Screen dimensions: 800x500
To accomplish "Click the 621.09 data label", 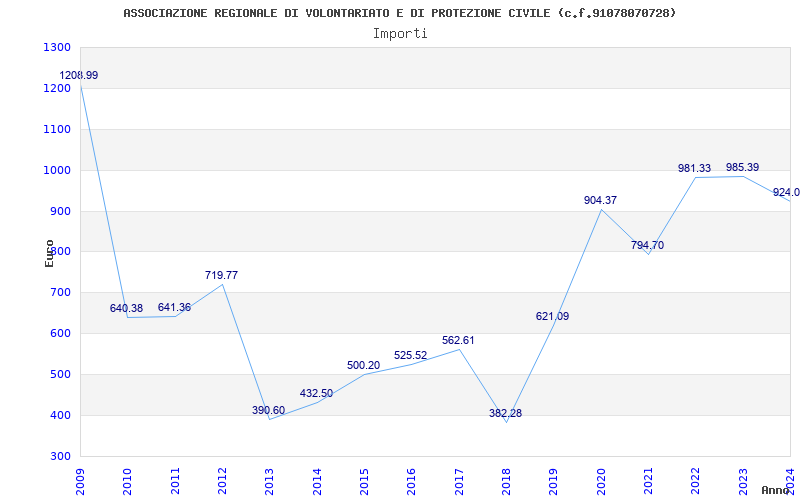I will coord(553,316).
